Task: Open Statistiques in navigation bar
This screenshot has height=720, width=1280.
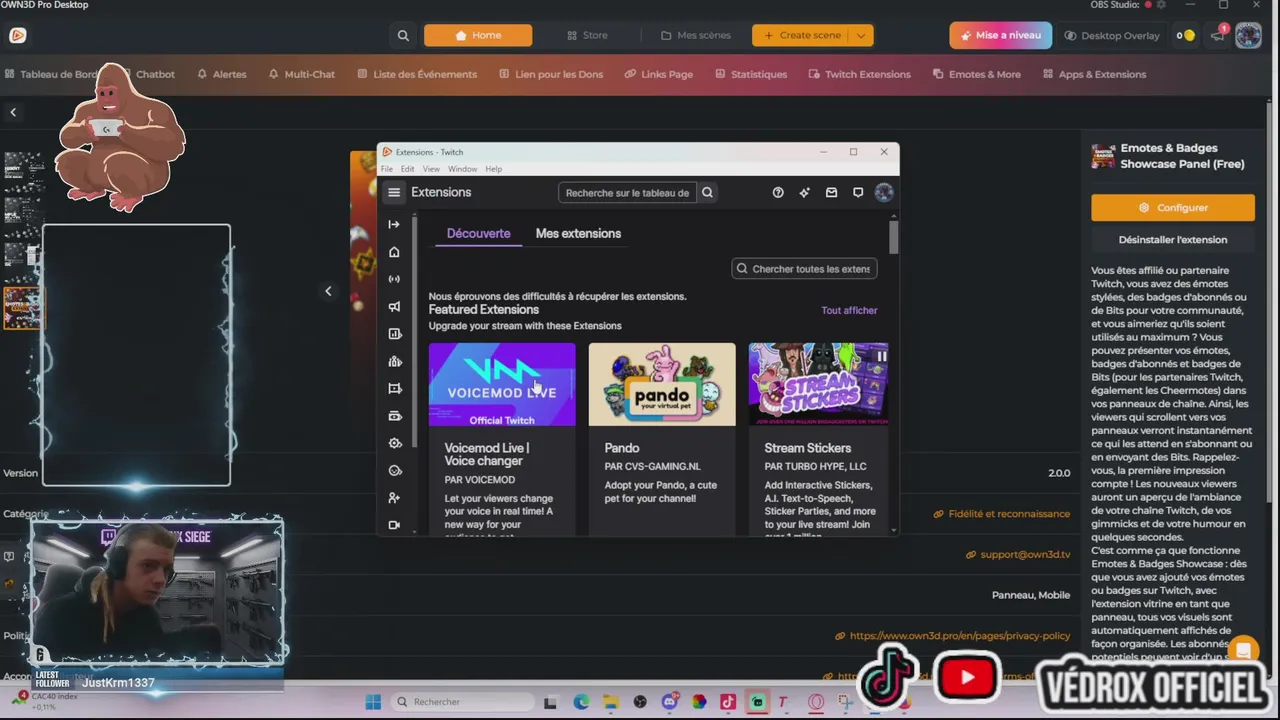Action: pos(751,74)
